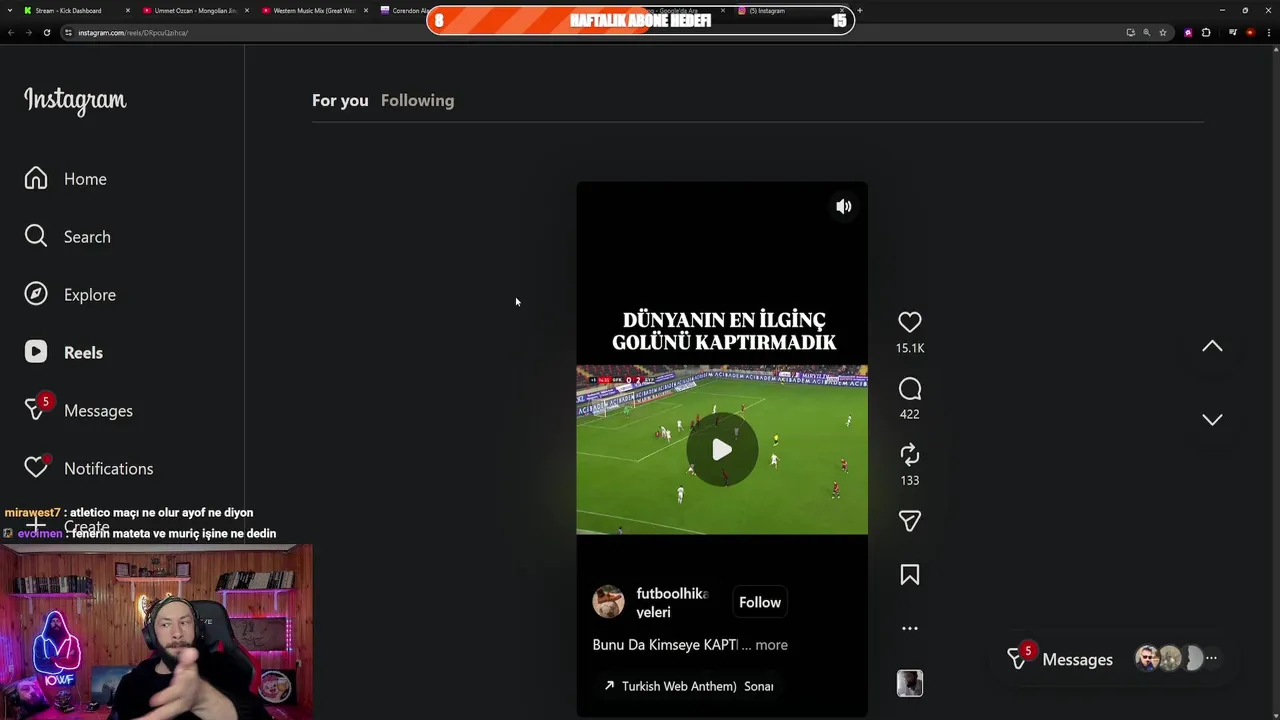Open the browser three-dot menu
The width and height of the screenshot is (1280, 720).
[1269, 33]
